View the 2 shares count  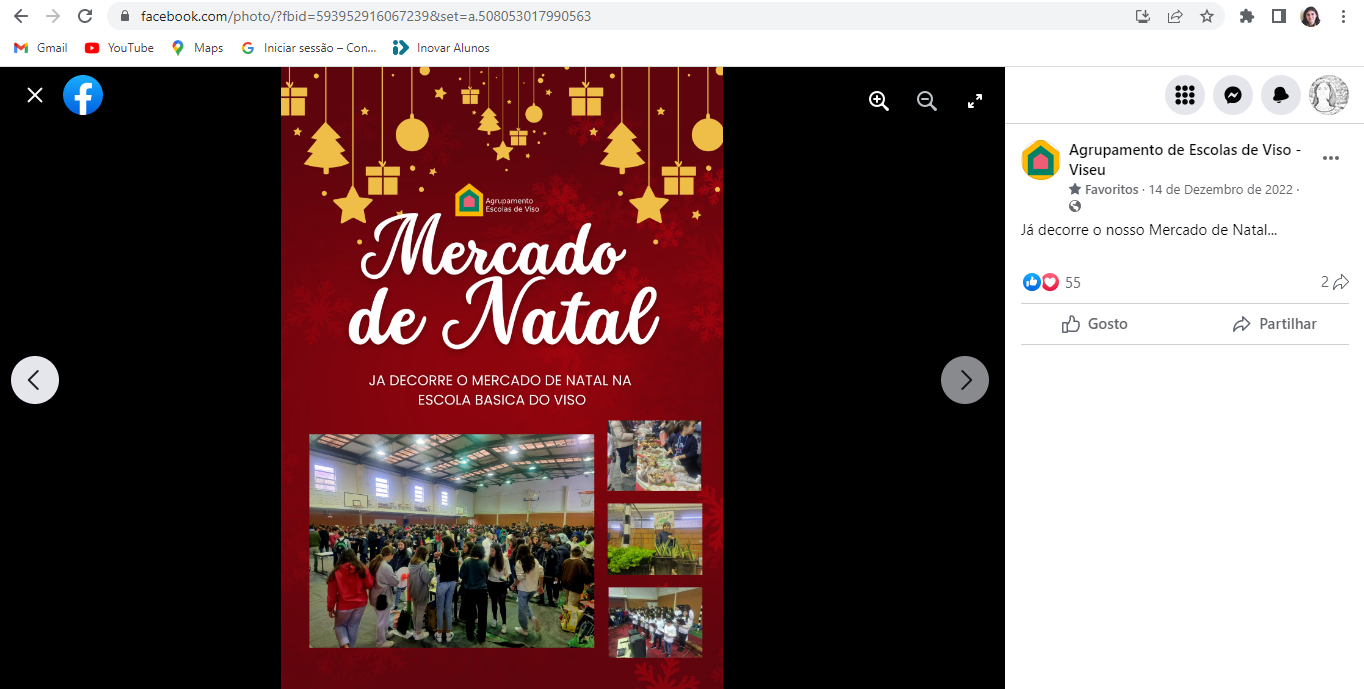(x=1335, y=282)
